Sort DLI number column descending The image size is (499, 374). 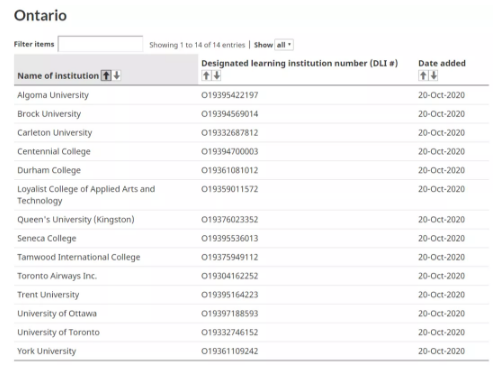[x=217, y=76]
